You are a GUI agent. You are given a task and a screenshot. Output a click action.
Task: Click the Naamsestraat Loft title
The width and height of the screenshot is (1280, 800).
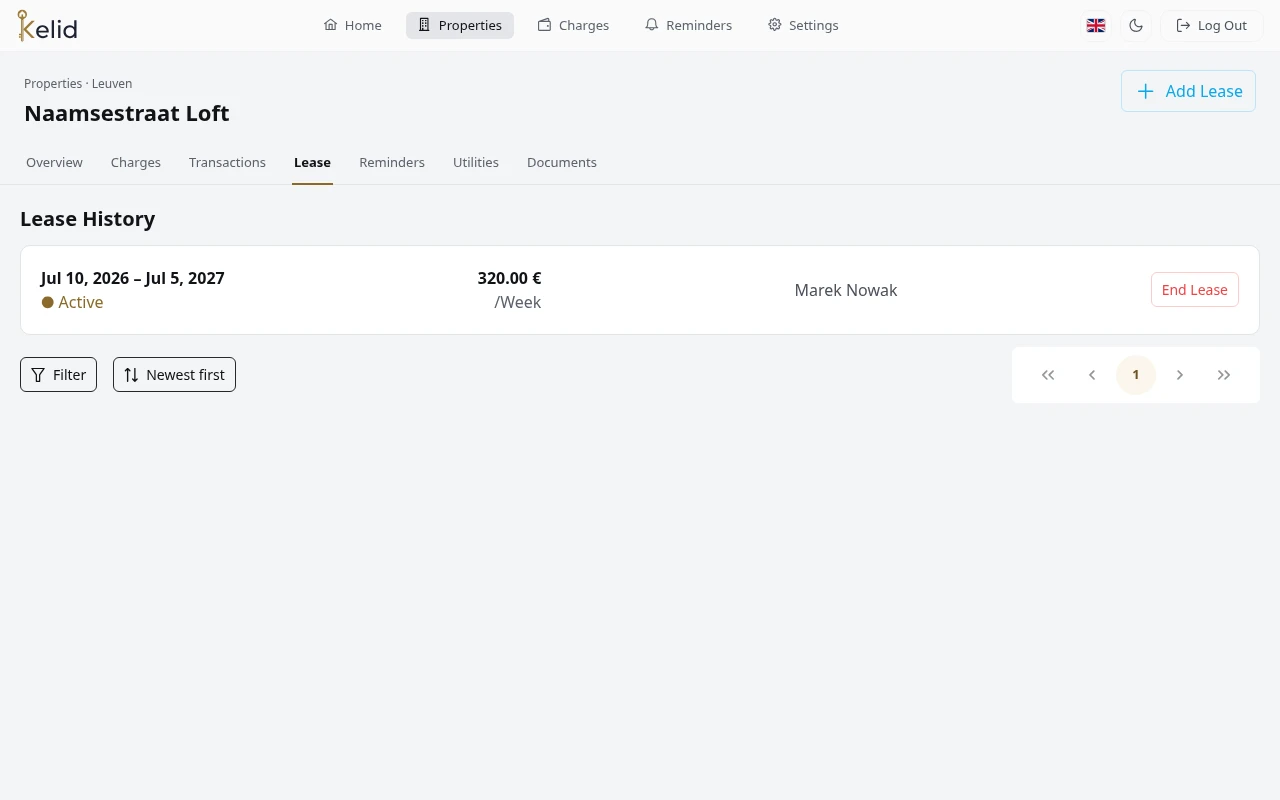pos(127,113)
